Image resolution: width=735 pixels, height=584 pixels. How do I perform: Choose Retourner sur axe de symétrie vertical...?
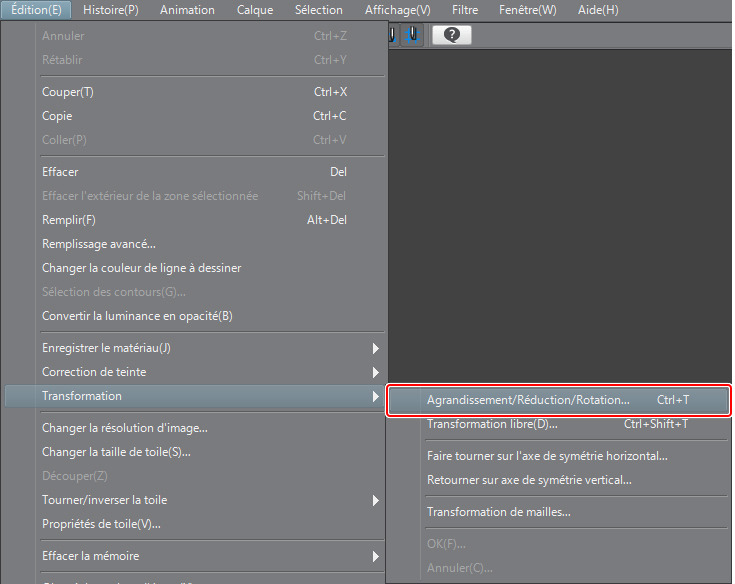tap(558, 480)
